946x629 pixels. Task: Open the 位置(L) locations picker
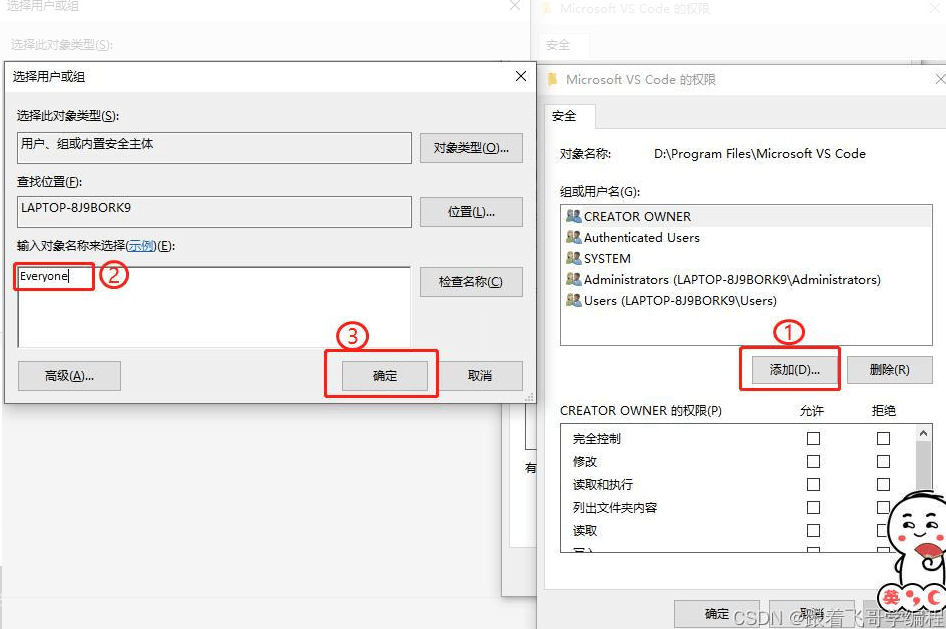471,212
